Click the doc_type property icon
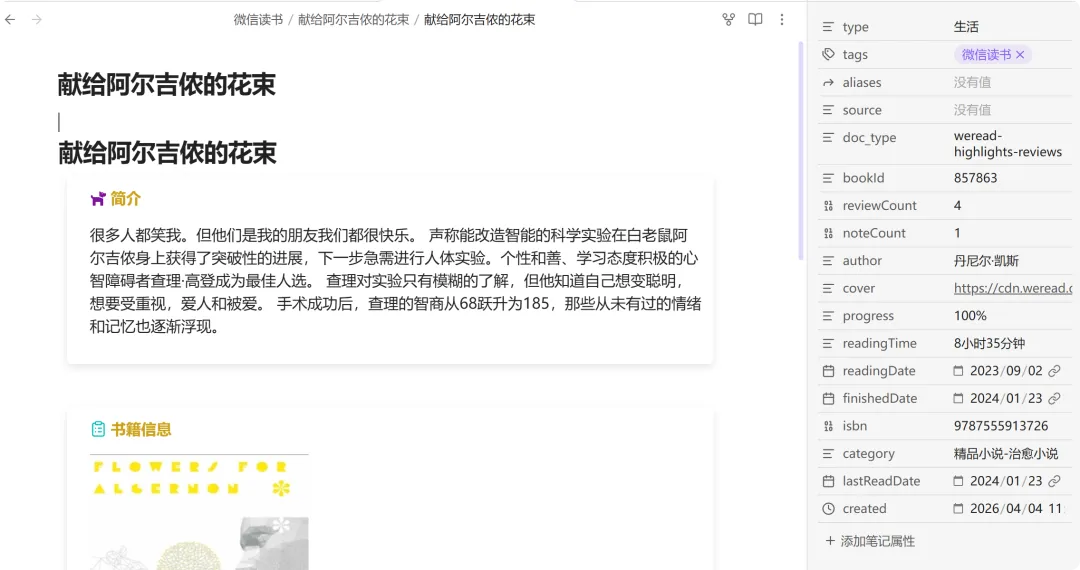The width and height of the screenshot is (1080, 570). pyautogui.click(x=828, y=138)
